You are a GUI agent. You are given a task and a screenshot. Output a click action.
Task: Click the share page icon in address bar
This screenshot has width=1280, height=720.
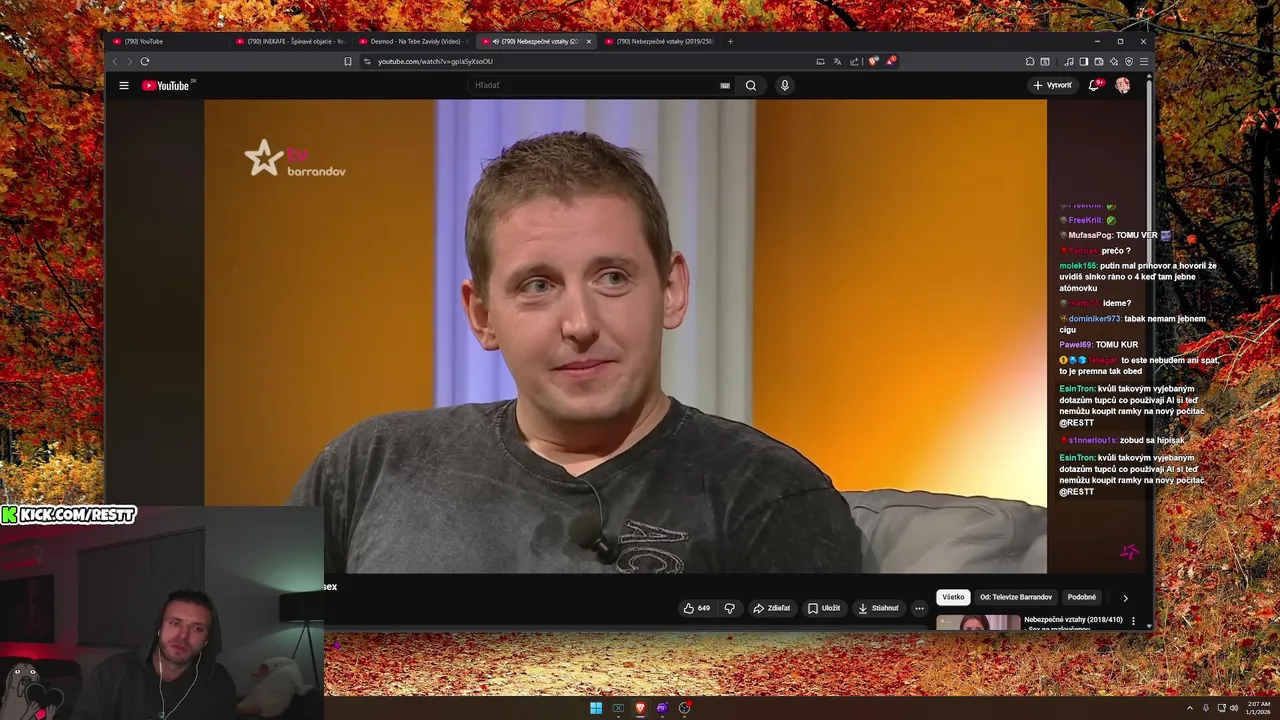[x=854, y=61]
